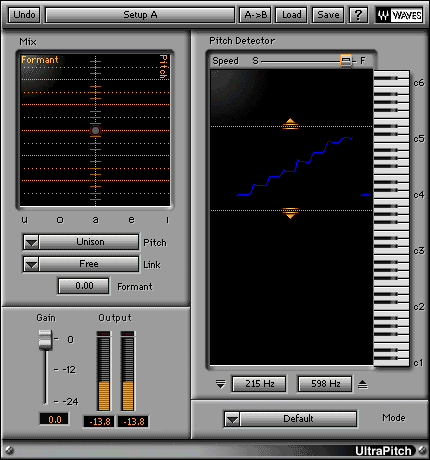Click the upper limit up-arrow icon beside 598 Hz
This screenshot has width=430, height=460.
pos(363,384)
